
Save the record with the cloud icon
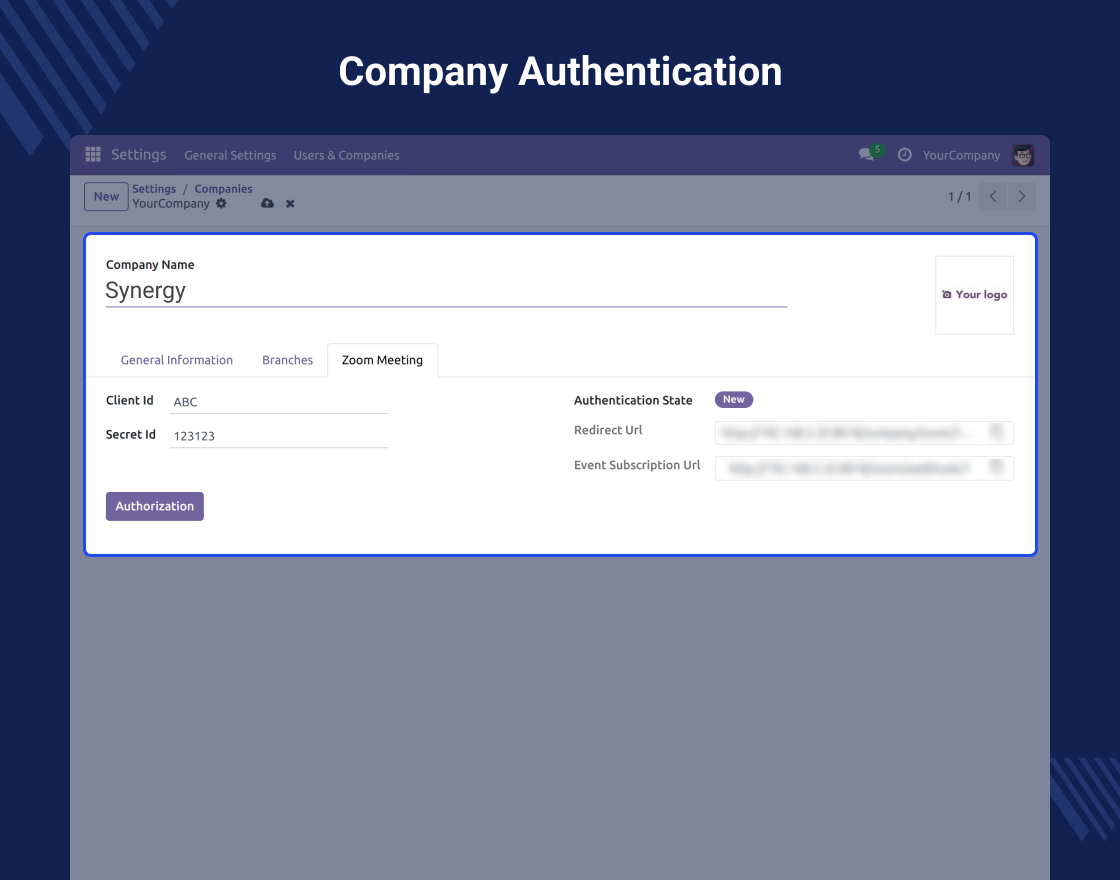click(267, 204)
